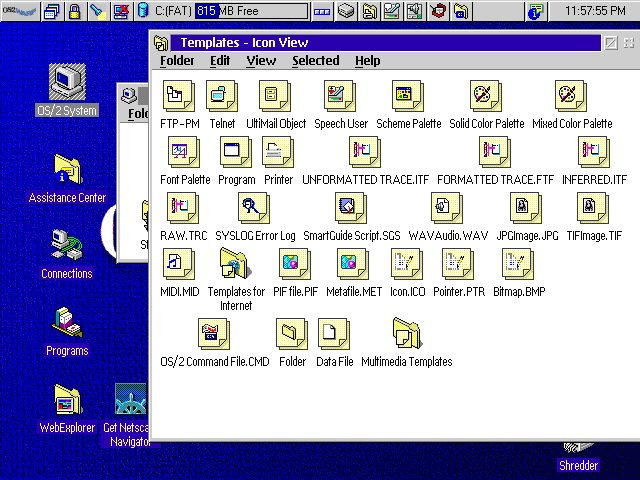Image resolution: width=640 pixels, height=480 pixels.
Task: Click the Templates window system menu icon
Action: [x=161, y=42]
